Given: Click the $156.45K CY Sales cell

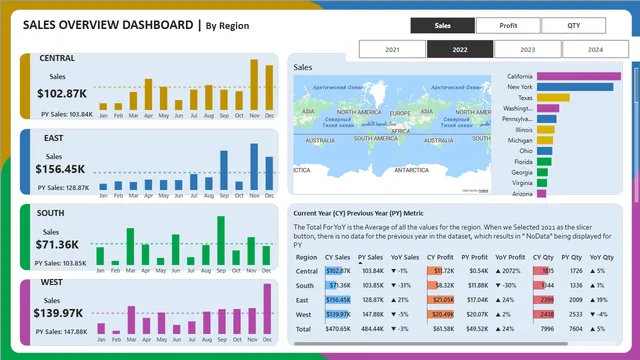Looking at the screenshot, I should click(x=338, y=300).
